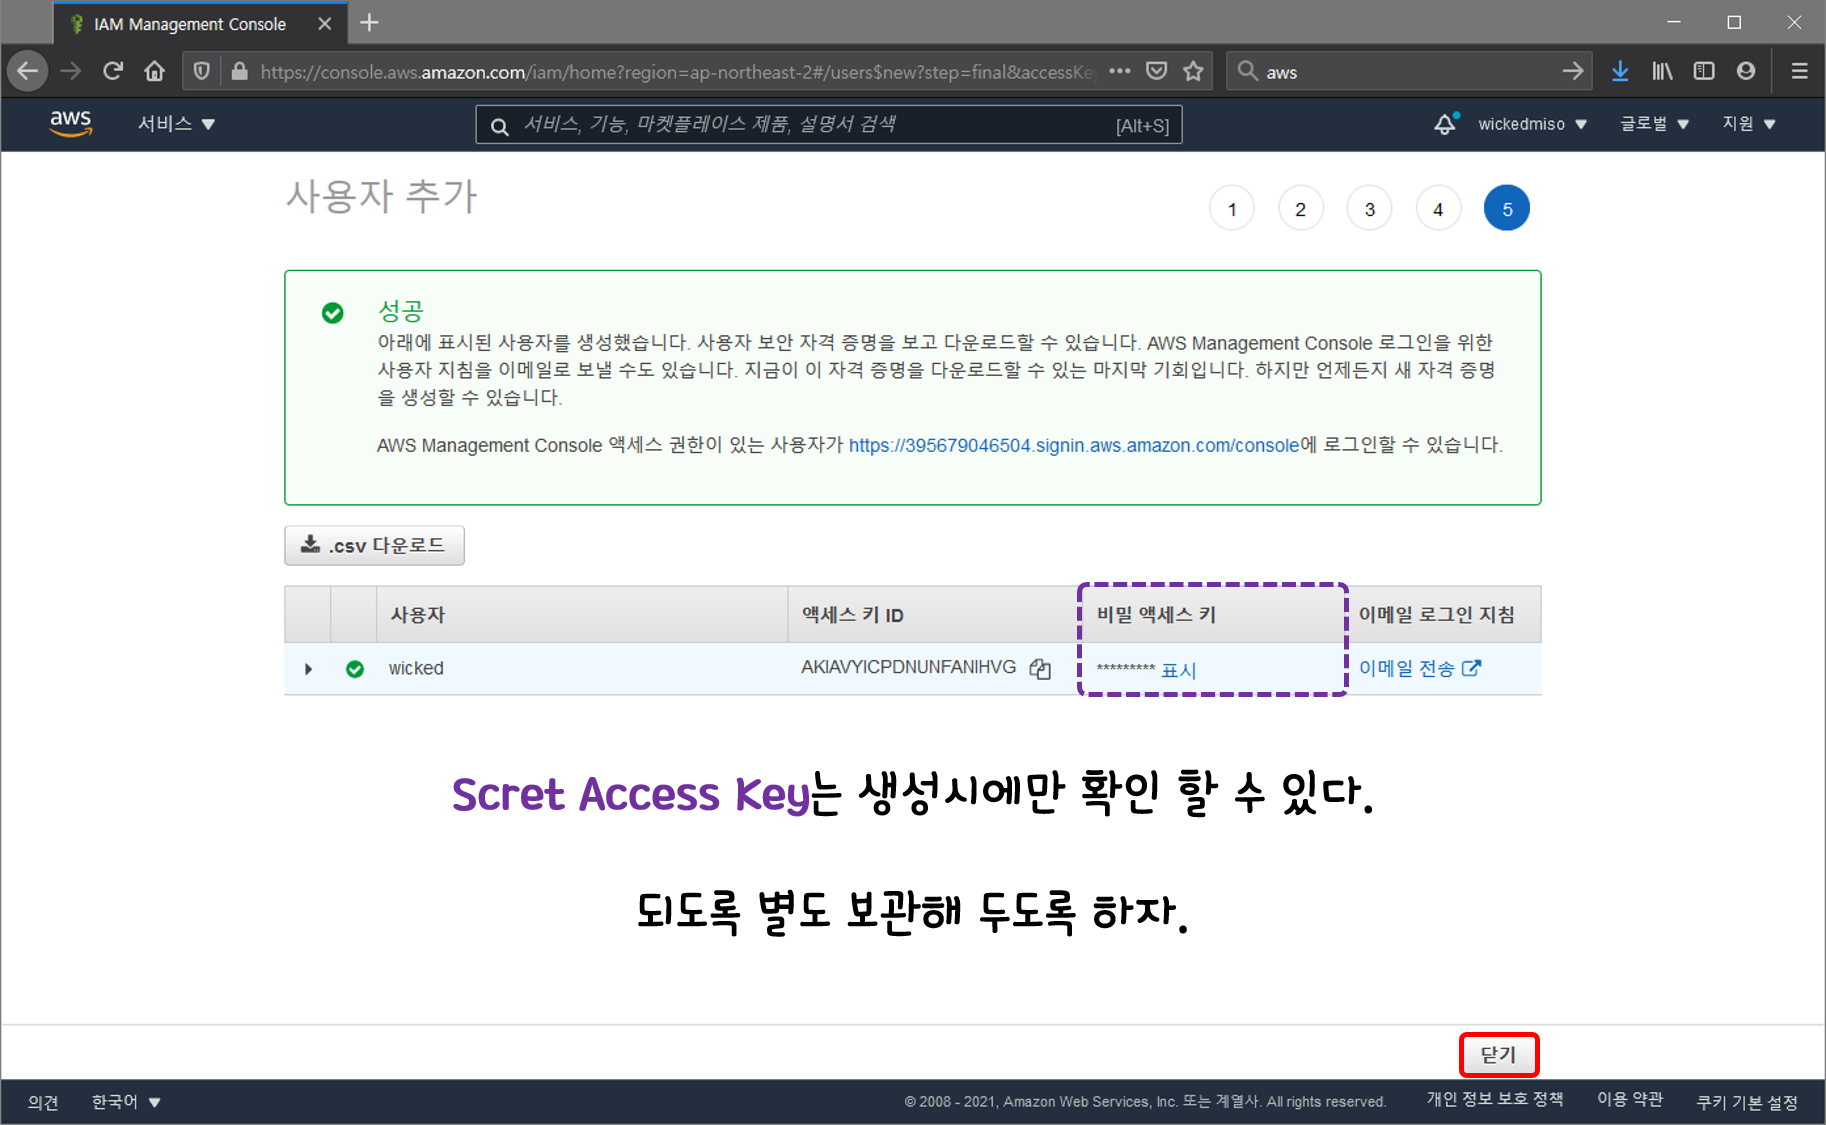Download the .csv credentials file
1826x1125 pixels.
tap(374, 545)
